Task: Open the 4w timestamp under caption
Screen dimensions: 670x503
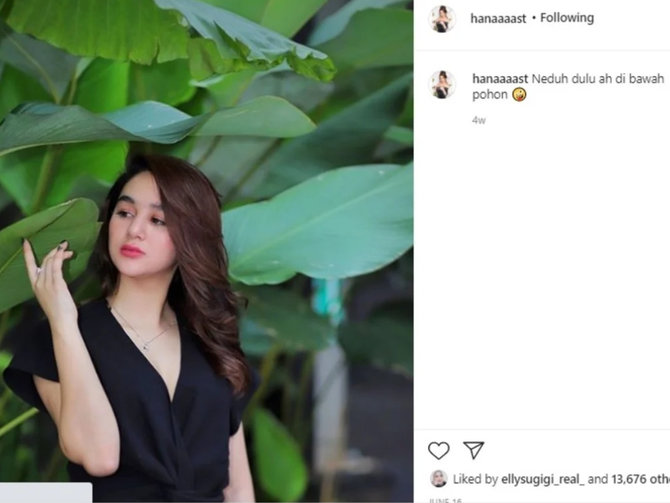Action: [479, 121]
